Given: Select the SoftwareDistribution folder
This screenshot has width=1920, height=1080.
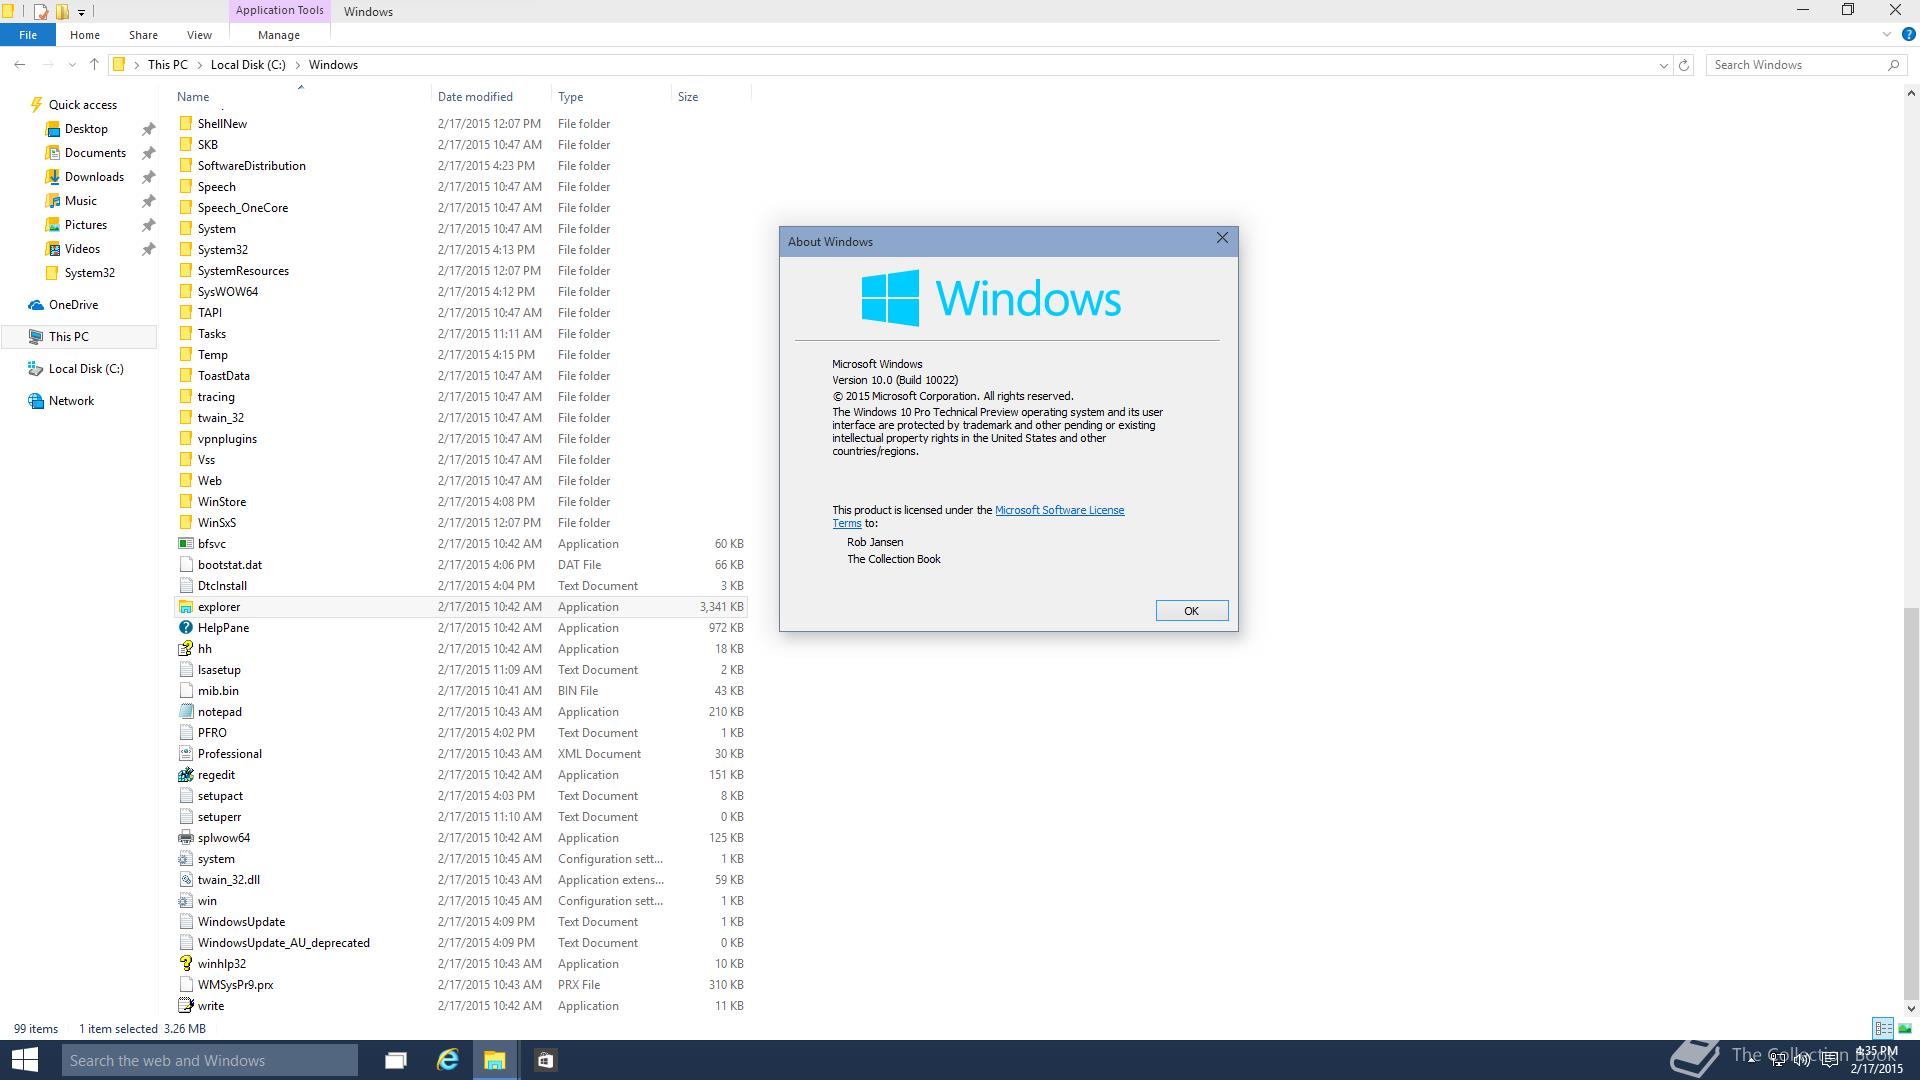Looking at the screenshot, I should coord(460,166).
